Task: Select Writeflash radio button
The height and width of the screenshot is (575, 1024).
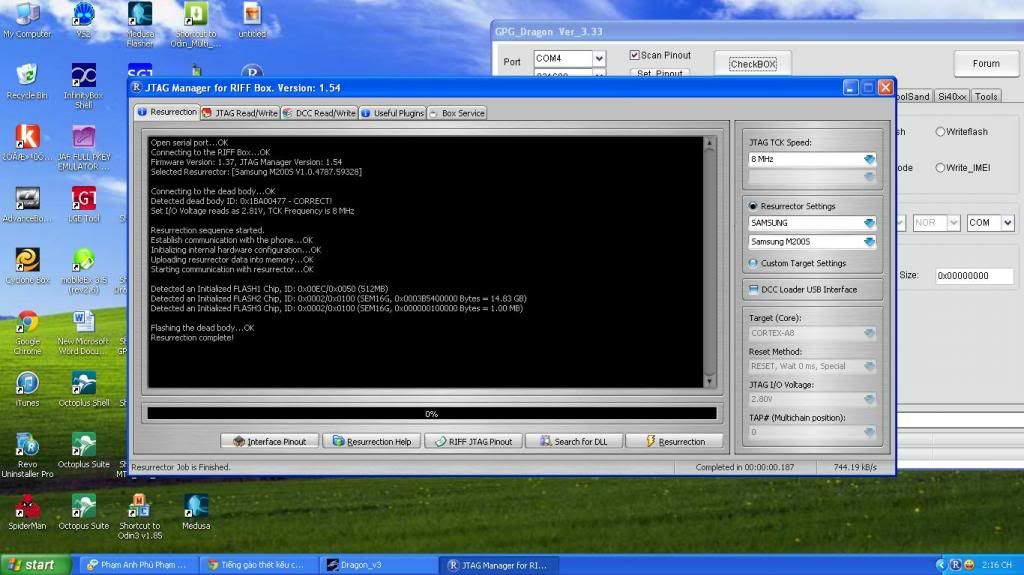Action: coord(940,131)
